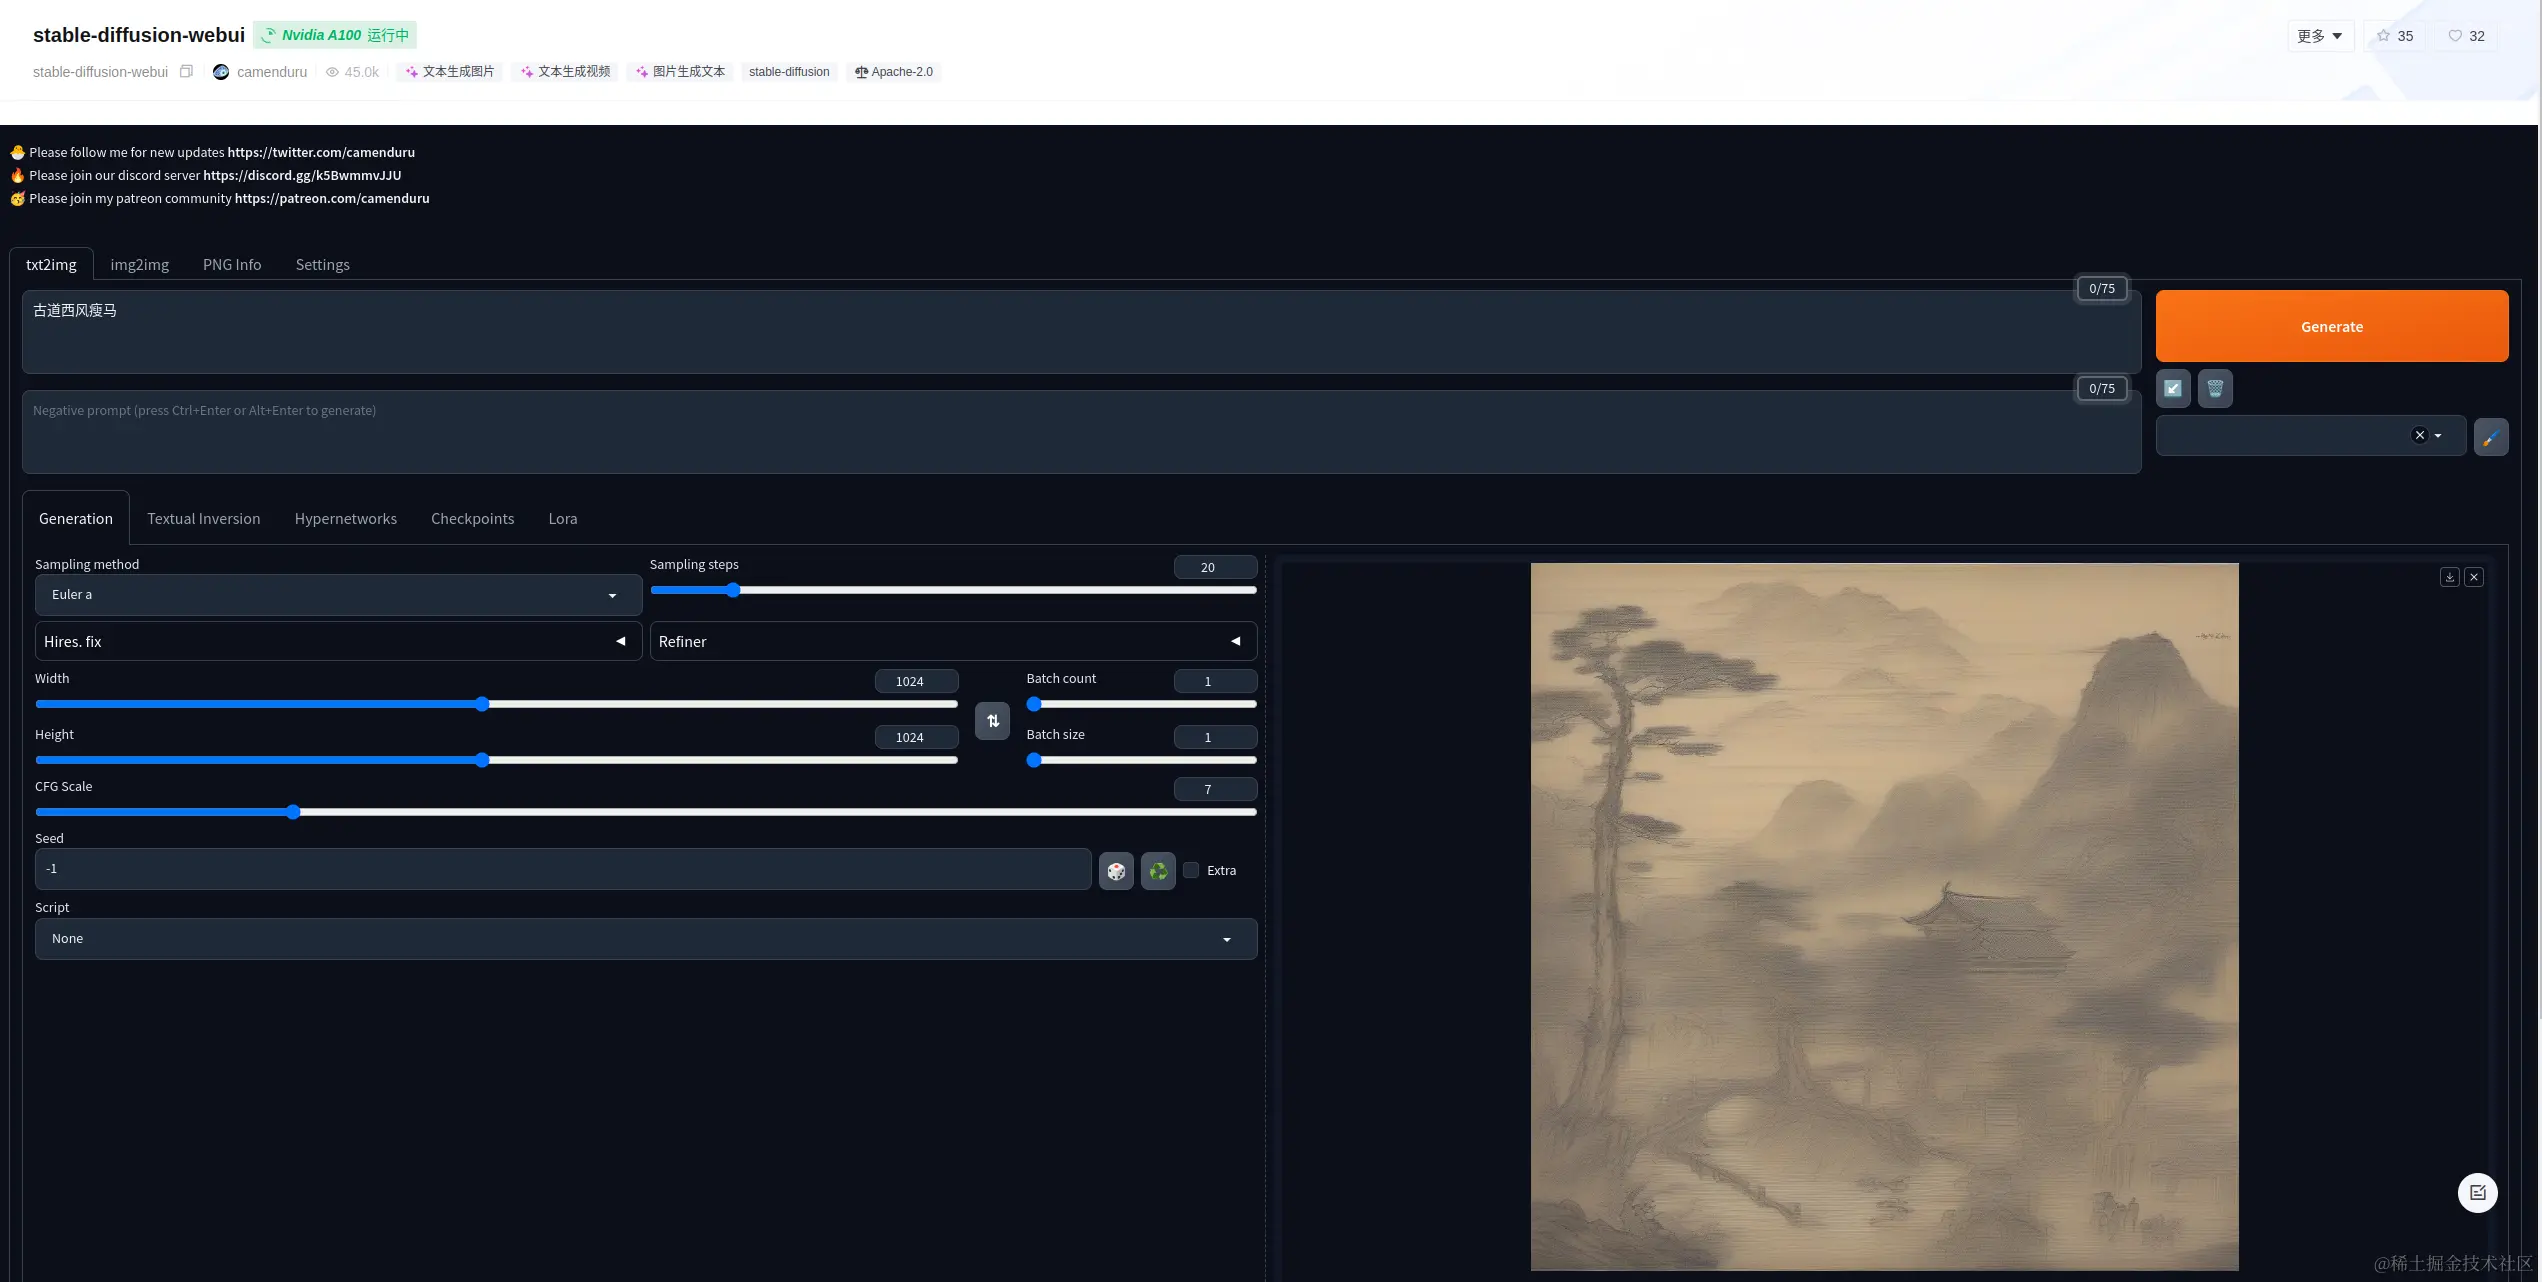Viewport: 2542px width, 1282px height.
Task: Click the CFG Scale value box 7
Action: [1215, 789]
